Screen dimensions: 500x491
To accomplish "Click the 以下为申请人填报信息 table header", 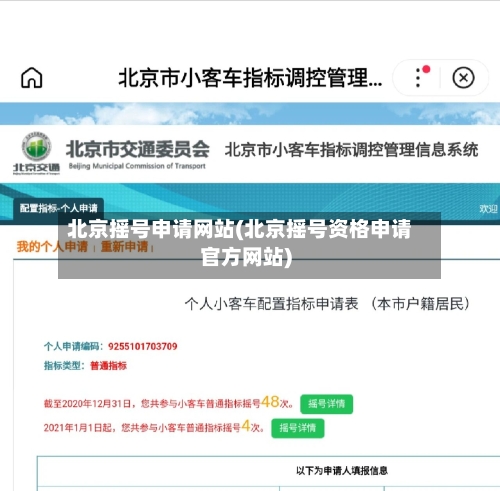I will click(342, 470).
